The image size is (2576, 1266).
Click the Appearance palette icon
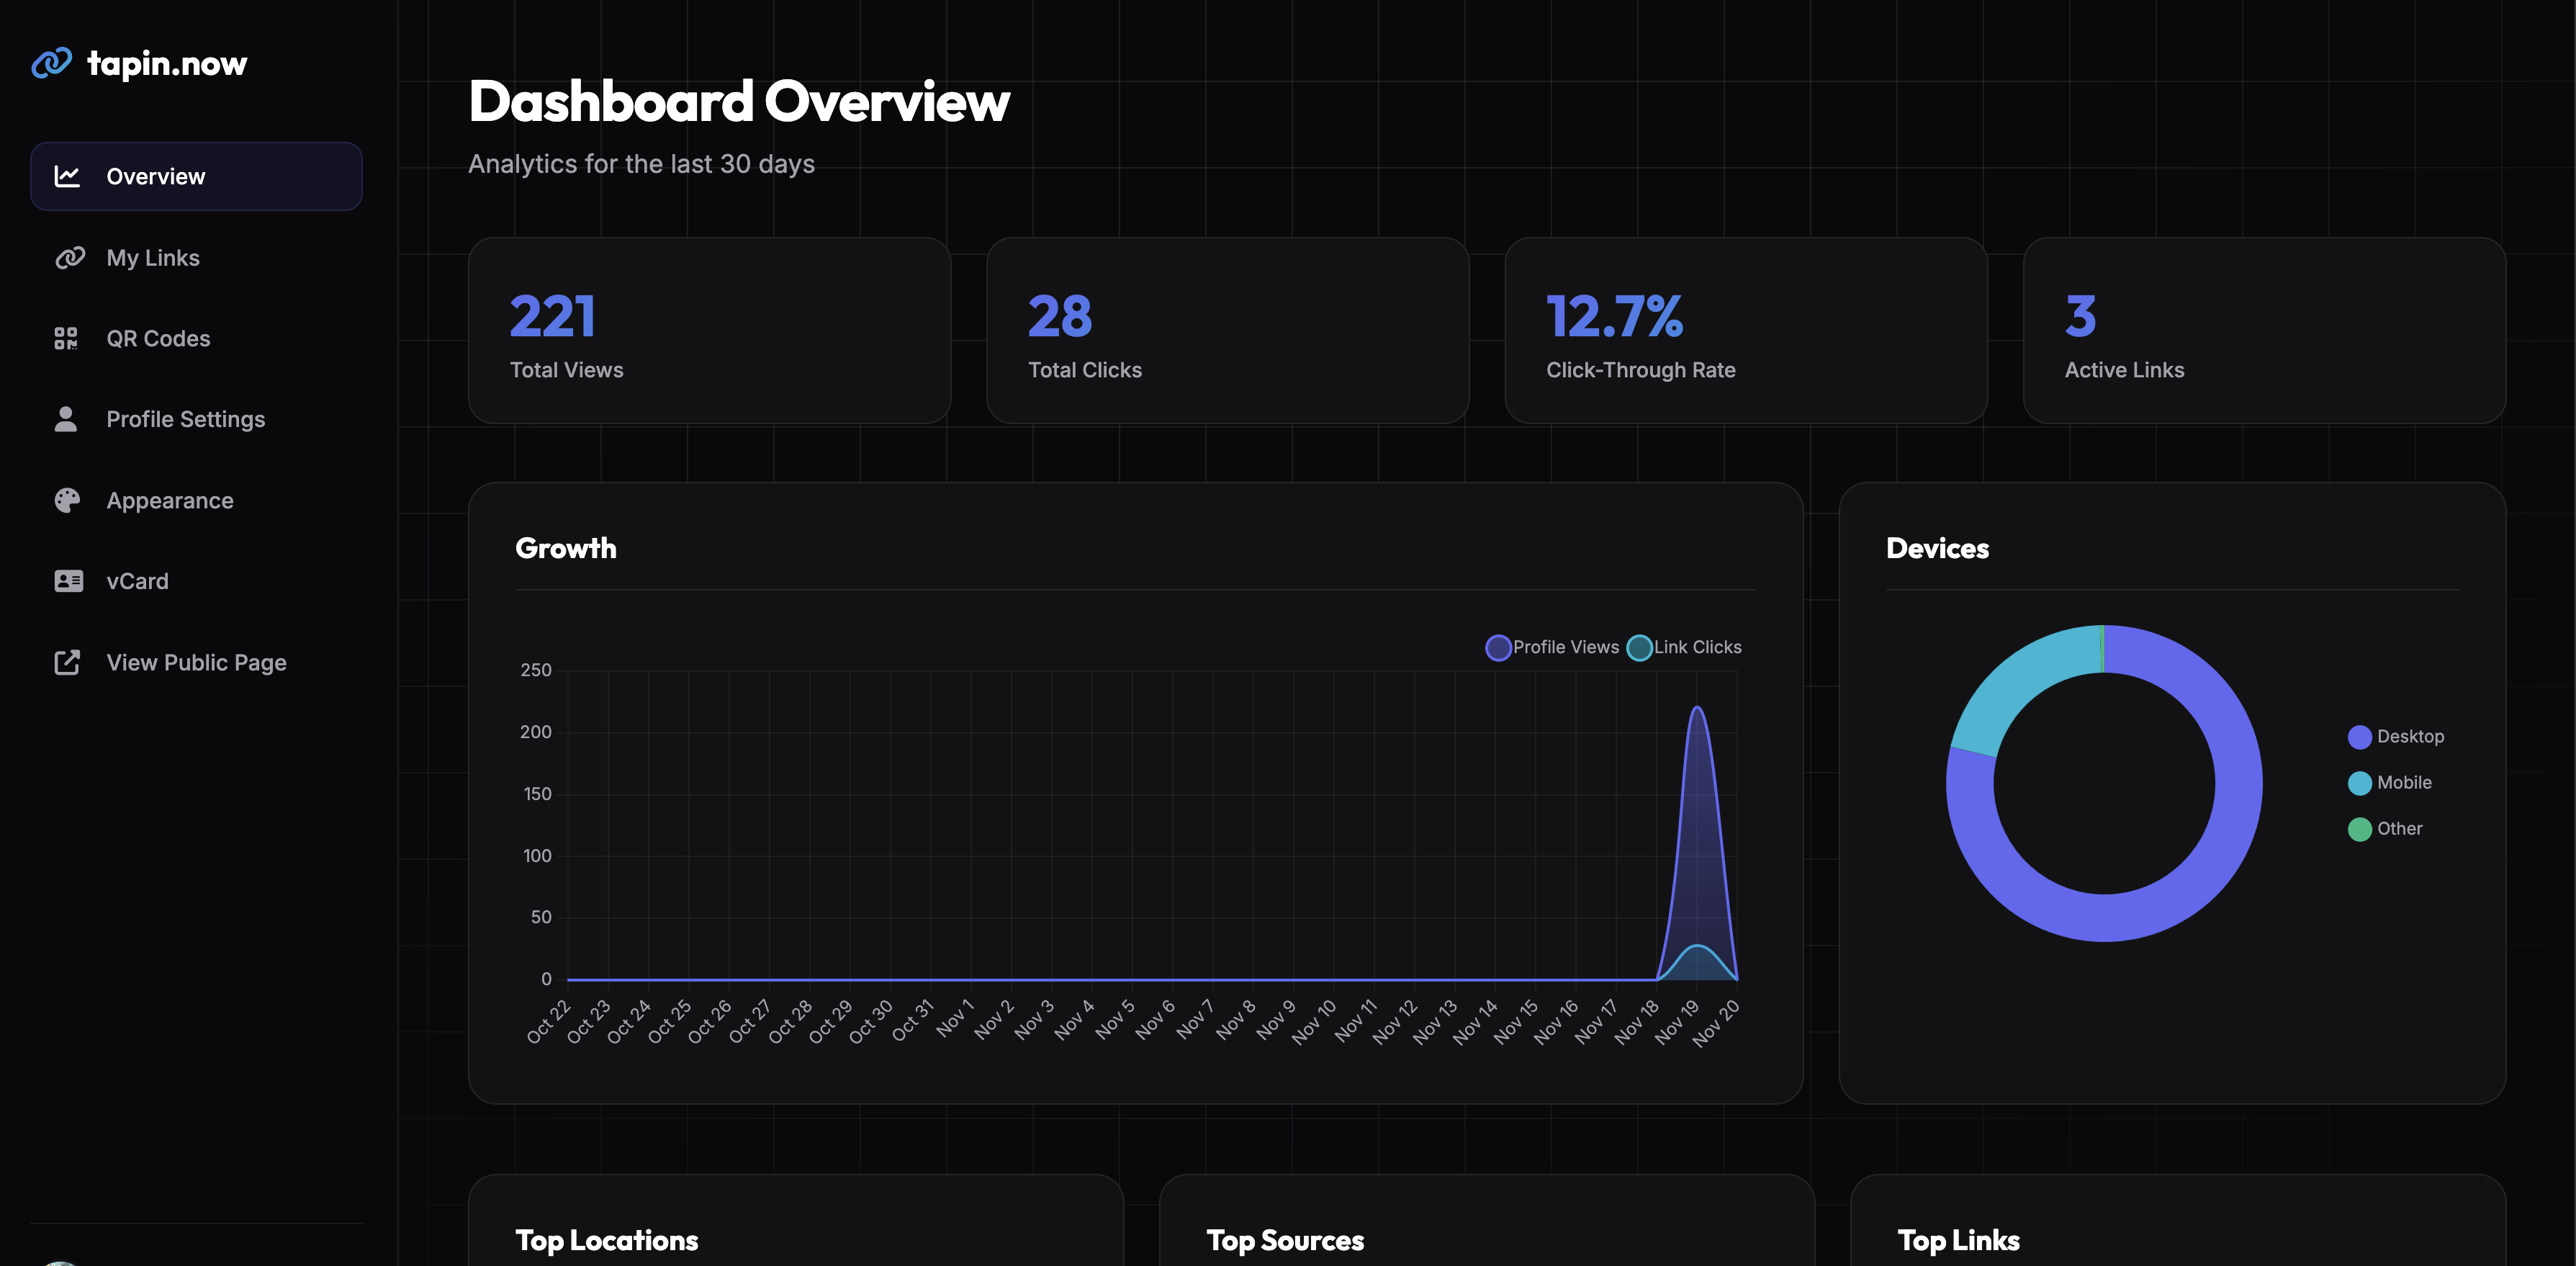coord(67,500)
